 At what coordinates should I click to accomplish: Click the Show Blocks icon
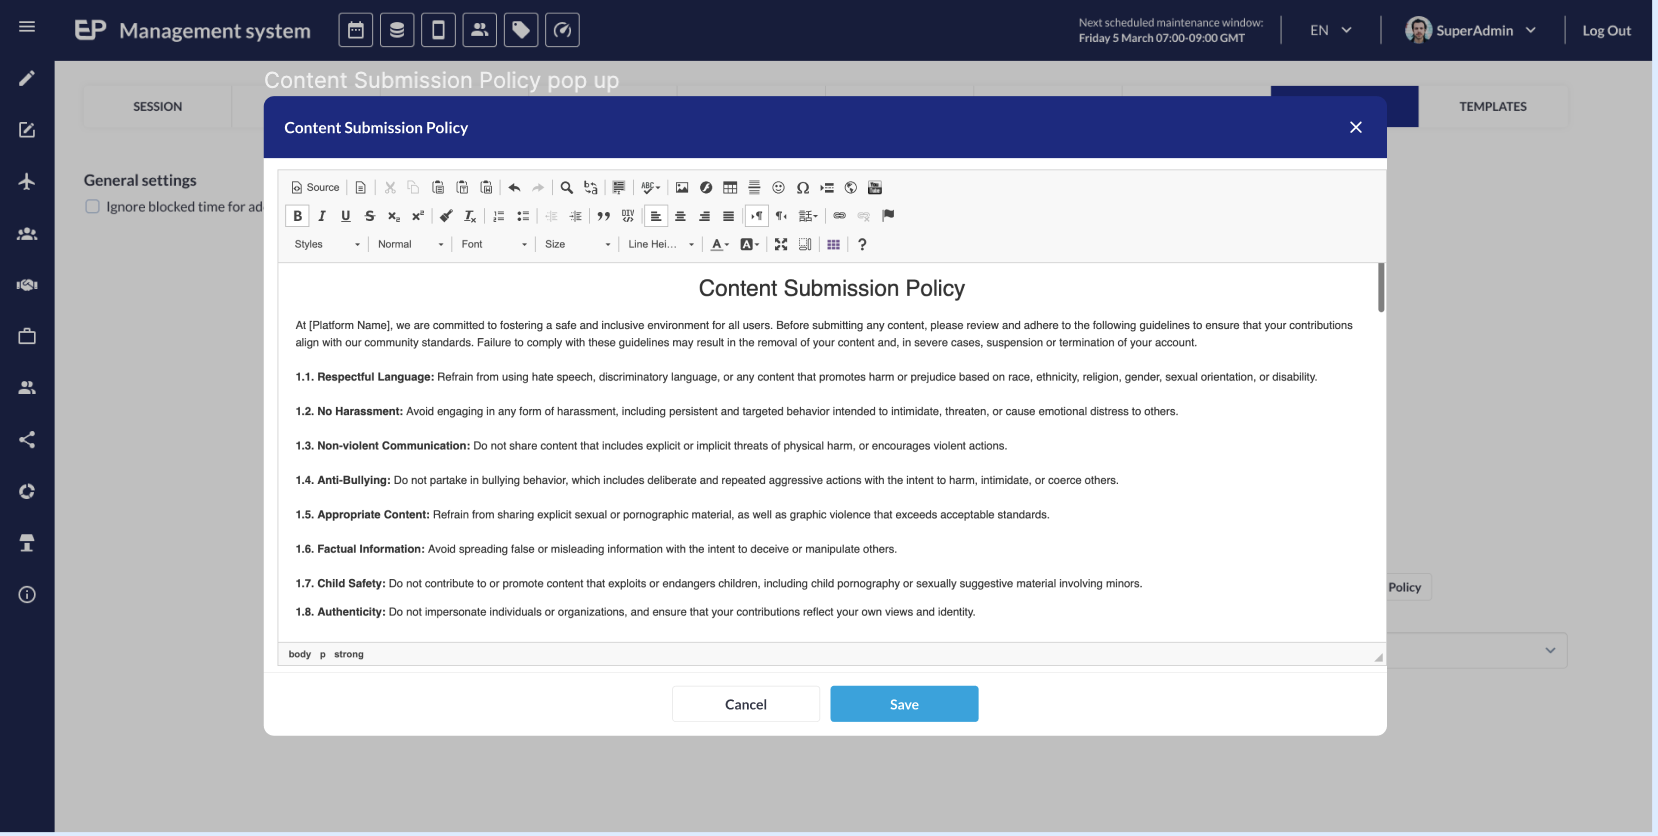point(805,244)
